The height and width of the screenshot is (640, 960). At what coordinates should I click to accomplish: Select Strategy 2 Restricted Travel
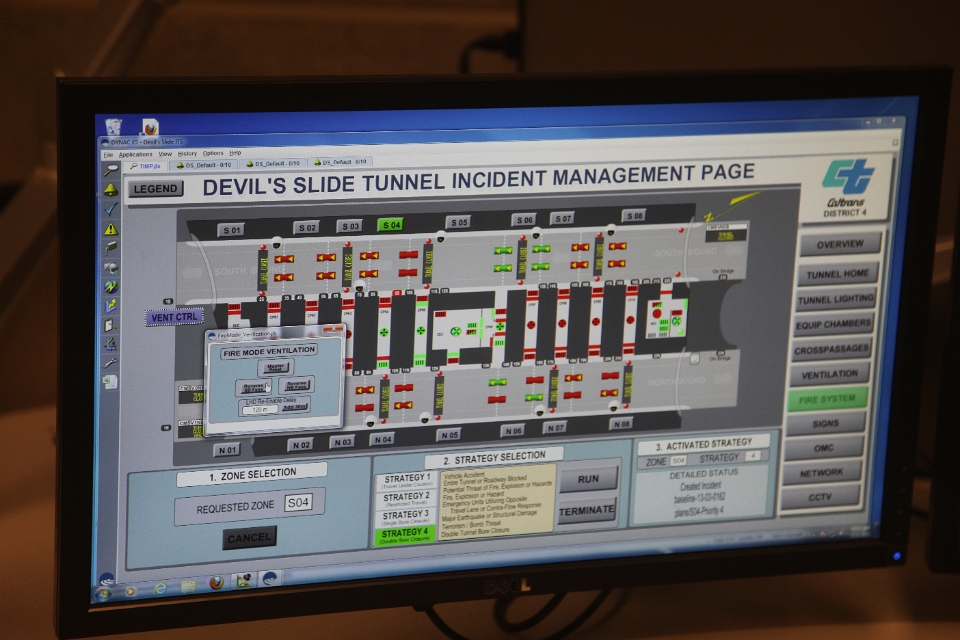[x=407, y=499]
